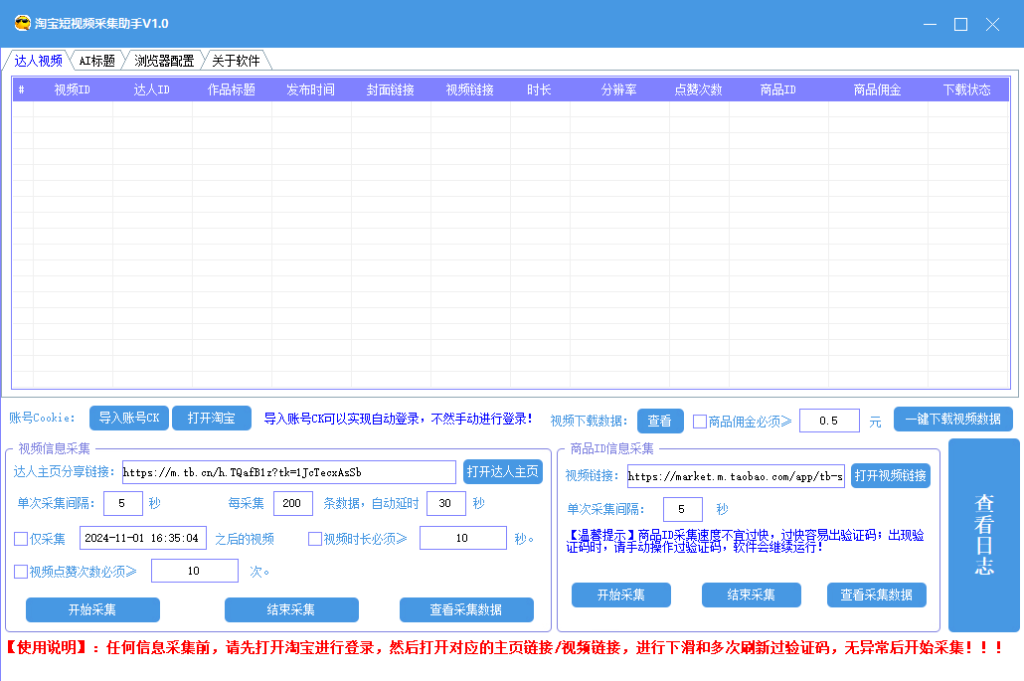1024x681 pixels.
Task: Click the date field 2024-11-01 16:35:04
Action: click(143, 538)
